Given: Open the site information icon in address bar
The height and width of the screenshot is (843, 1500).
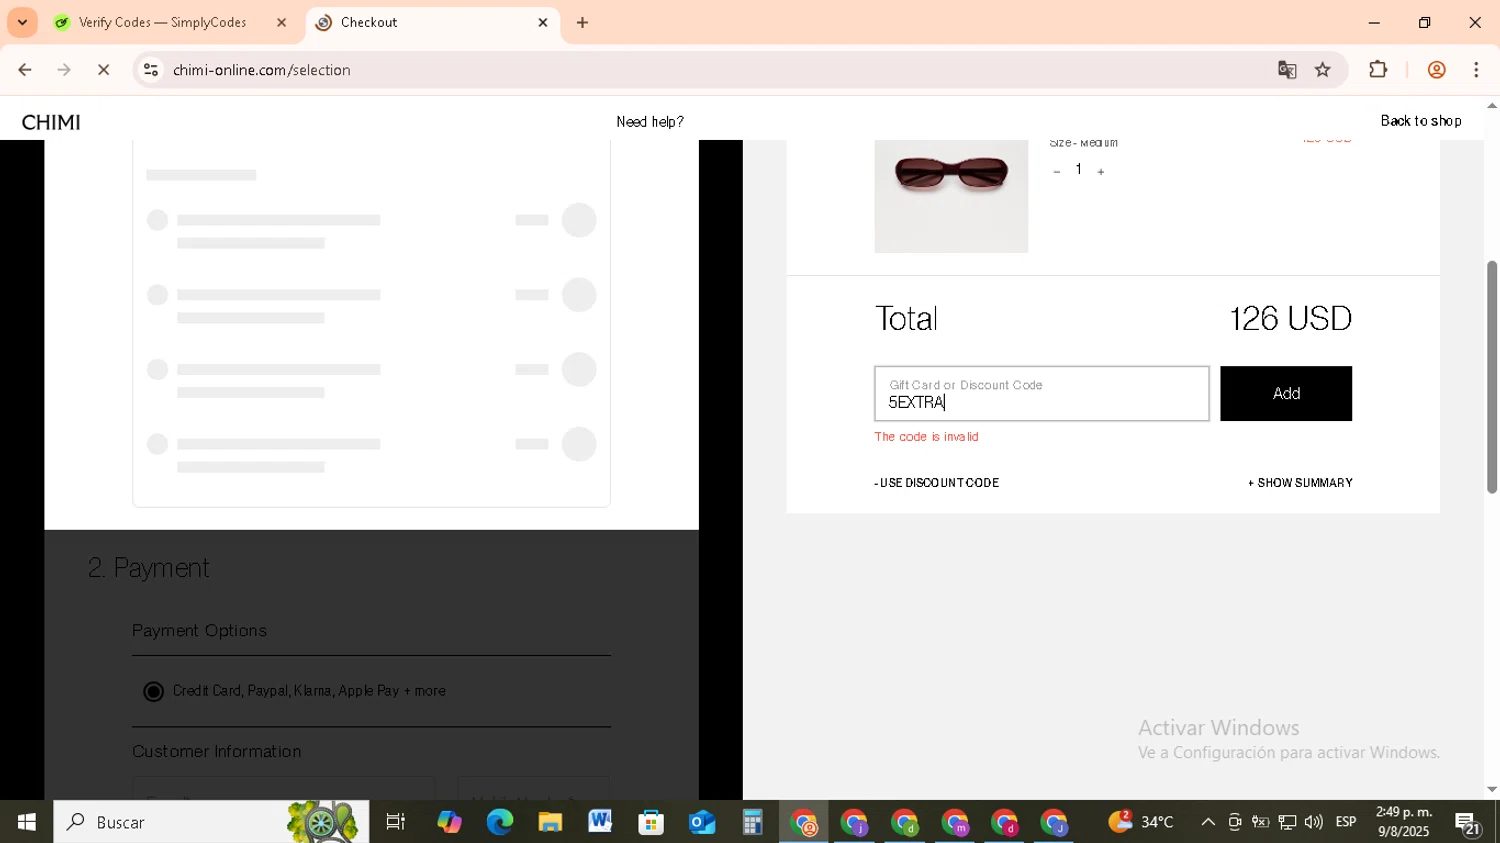Looking at the screenshot, I should [151, 70].
